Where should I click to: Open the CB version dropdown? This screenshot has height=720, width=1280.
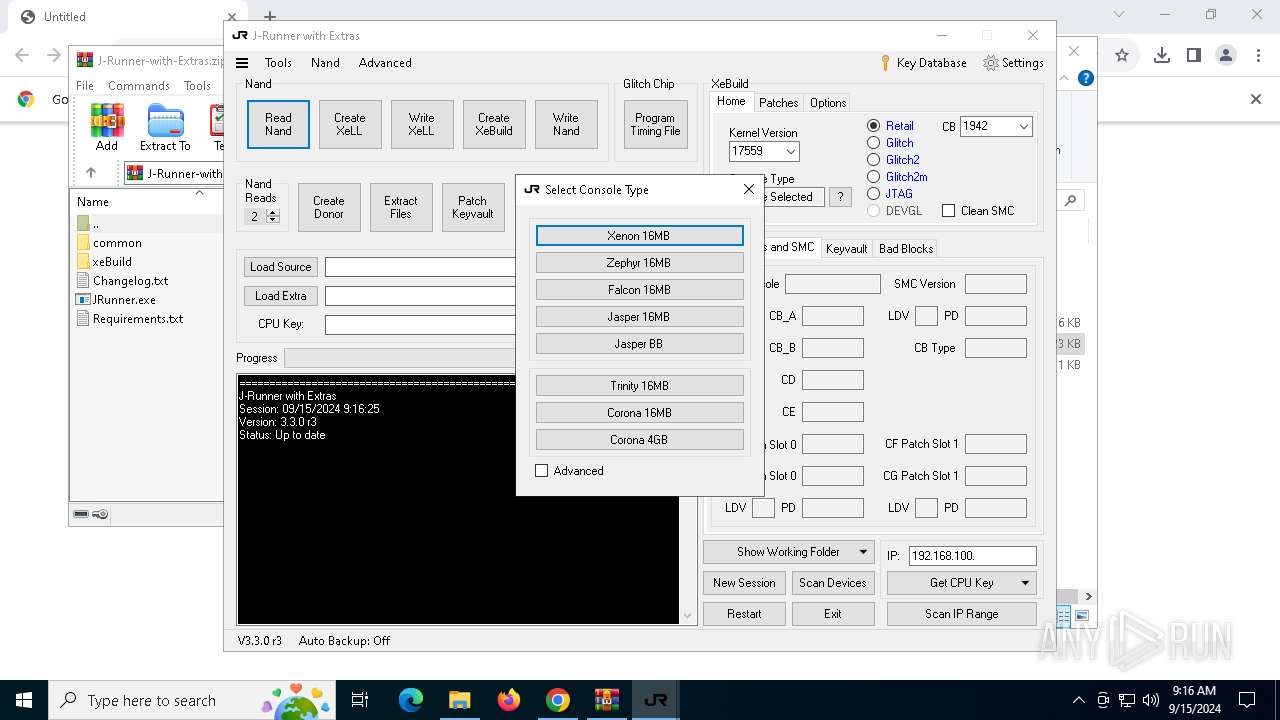(x=1023, y=126)
